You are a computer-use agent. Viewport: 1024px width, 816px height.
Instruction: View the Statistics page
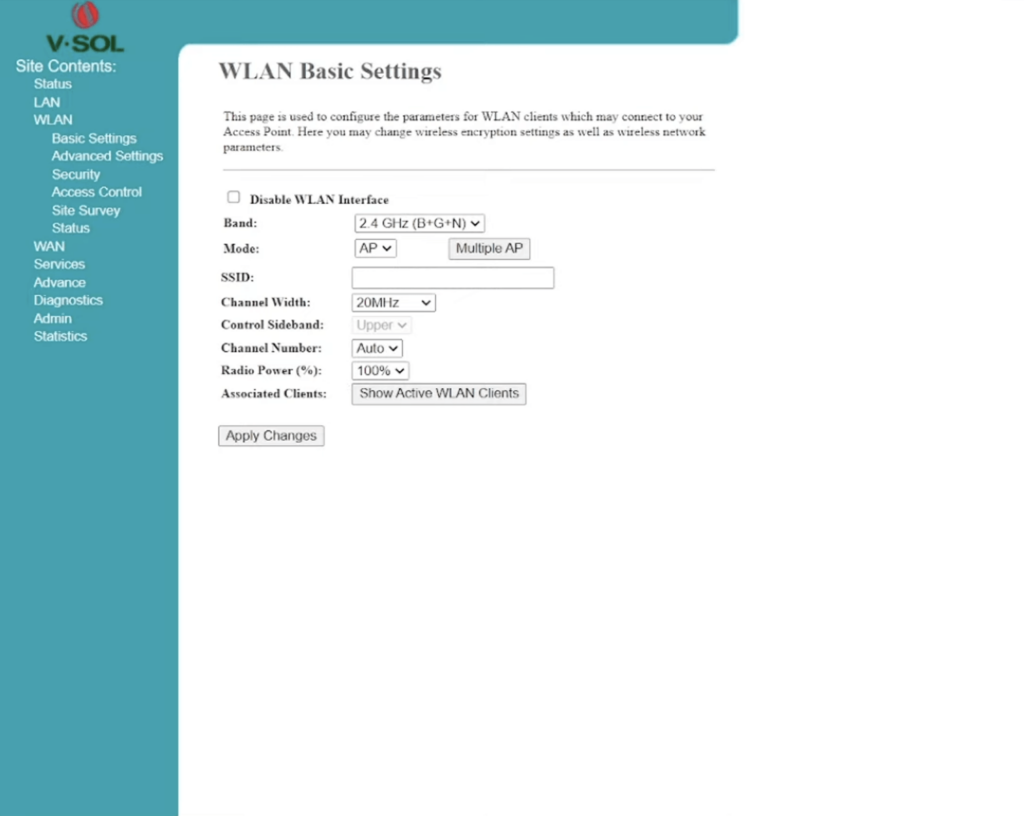click(60, 336)
